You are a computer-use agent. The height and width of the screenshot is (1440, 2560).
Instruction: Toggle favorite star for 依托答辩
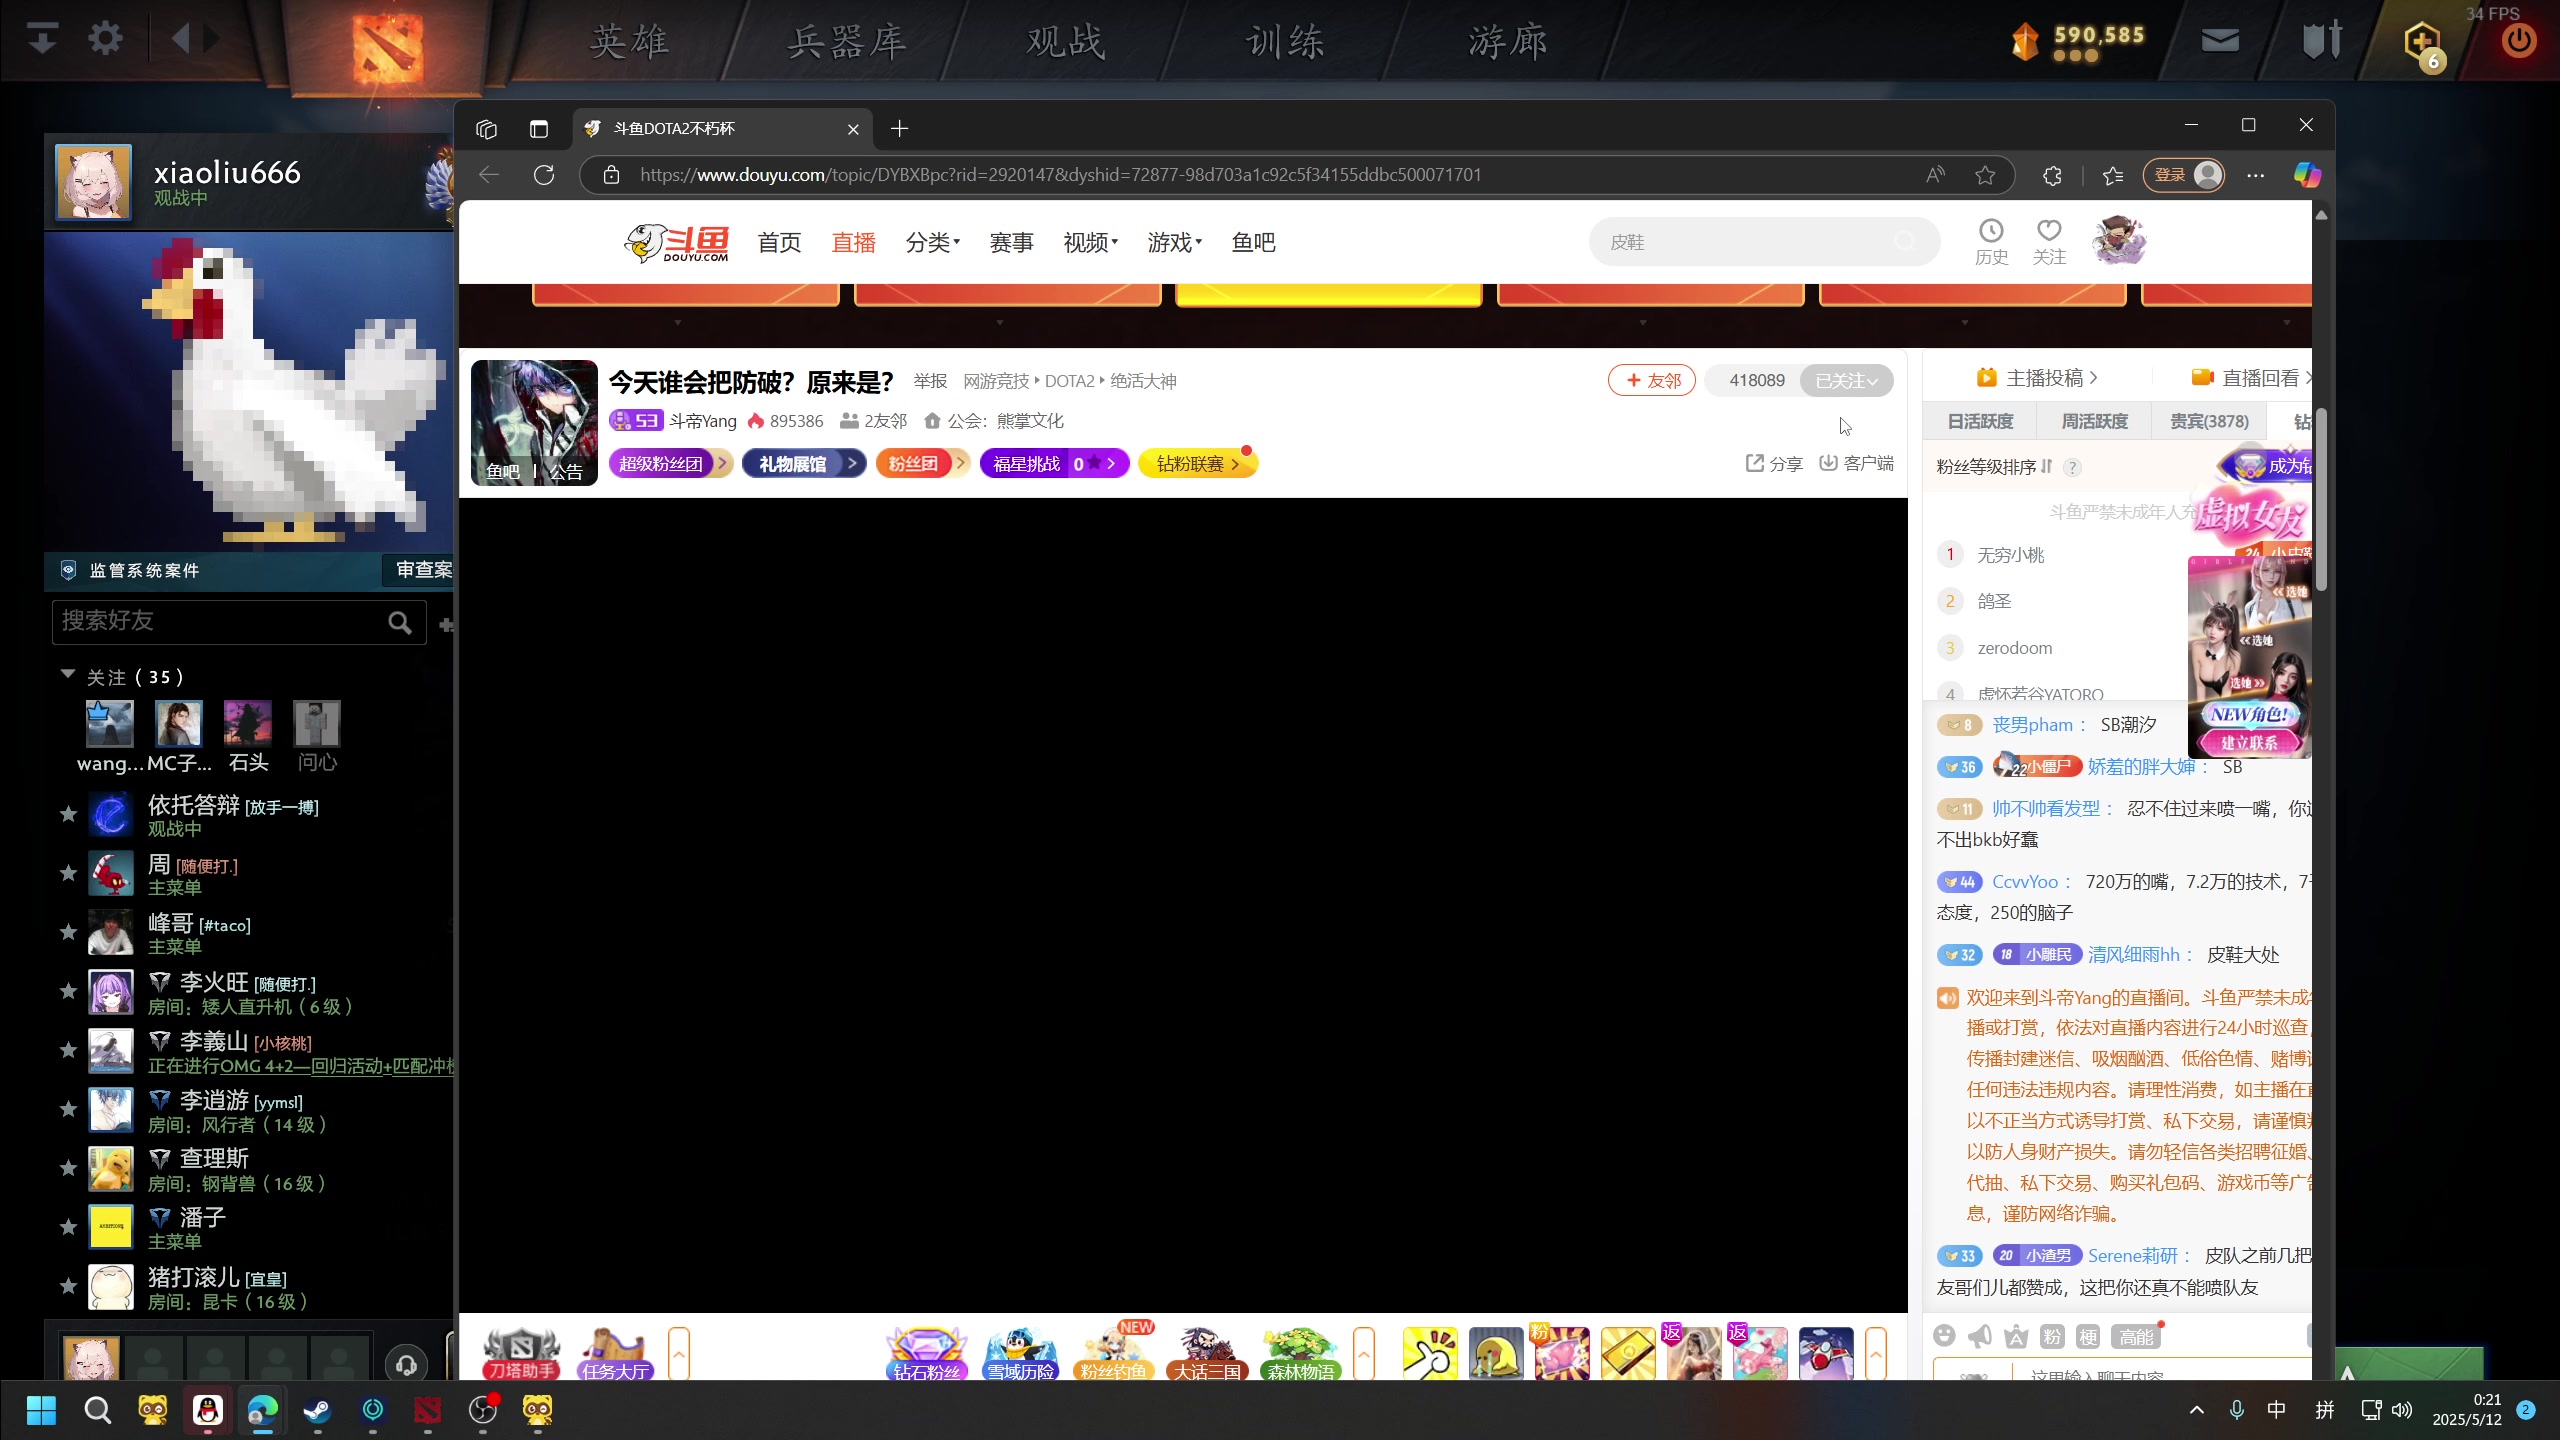tap(68, 814)
